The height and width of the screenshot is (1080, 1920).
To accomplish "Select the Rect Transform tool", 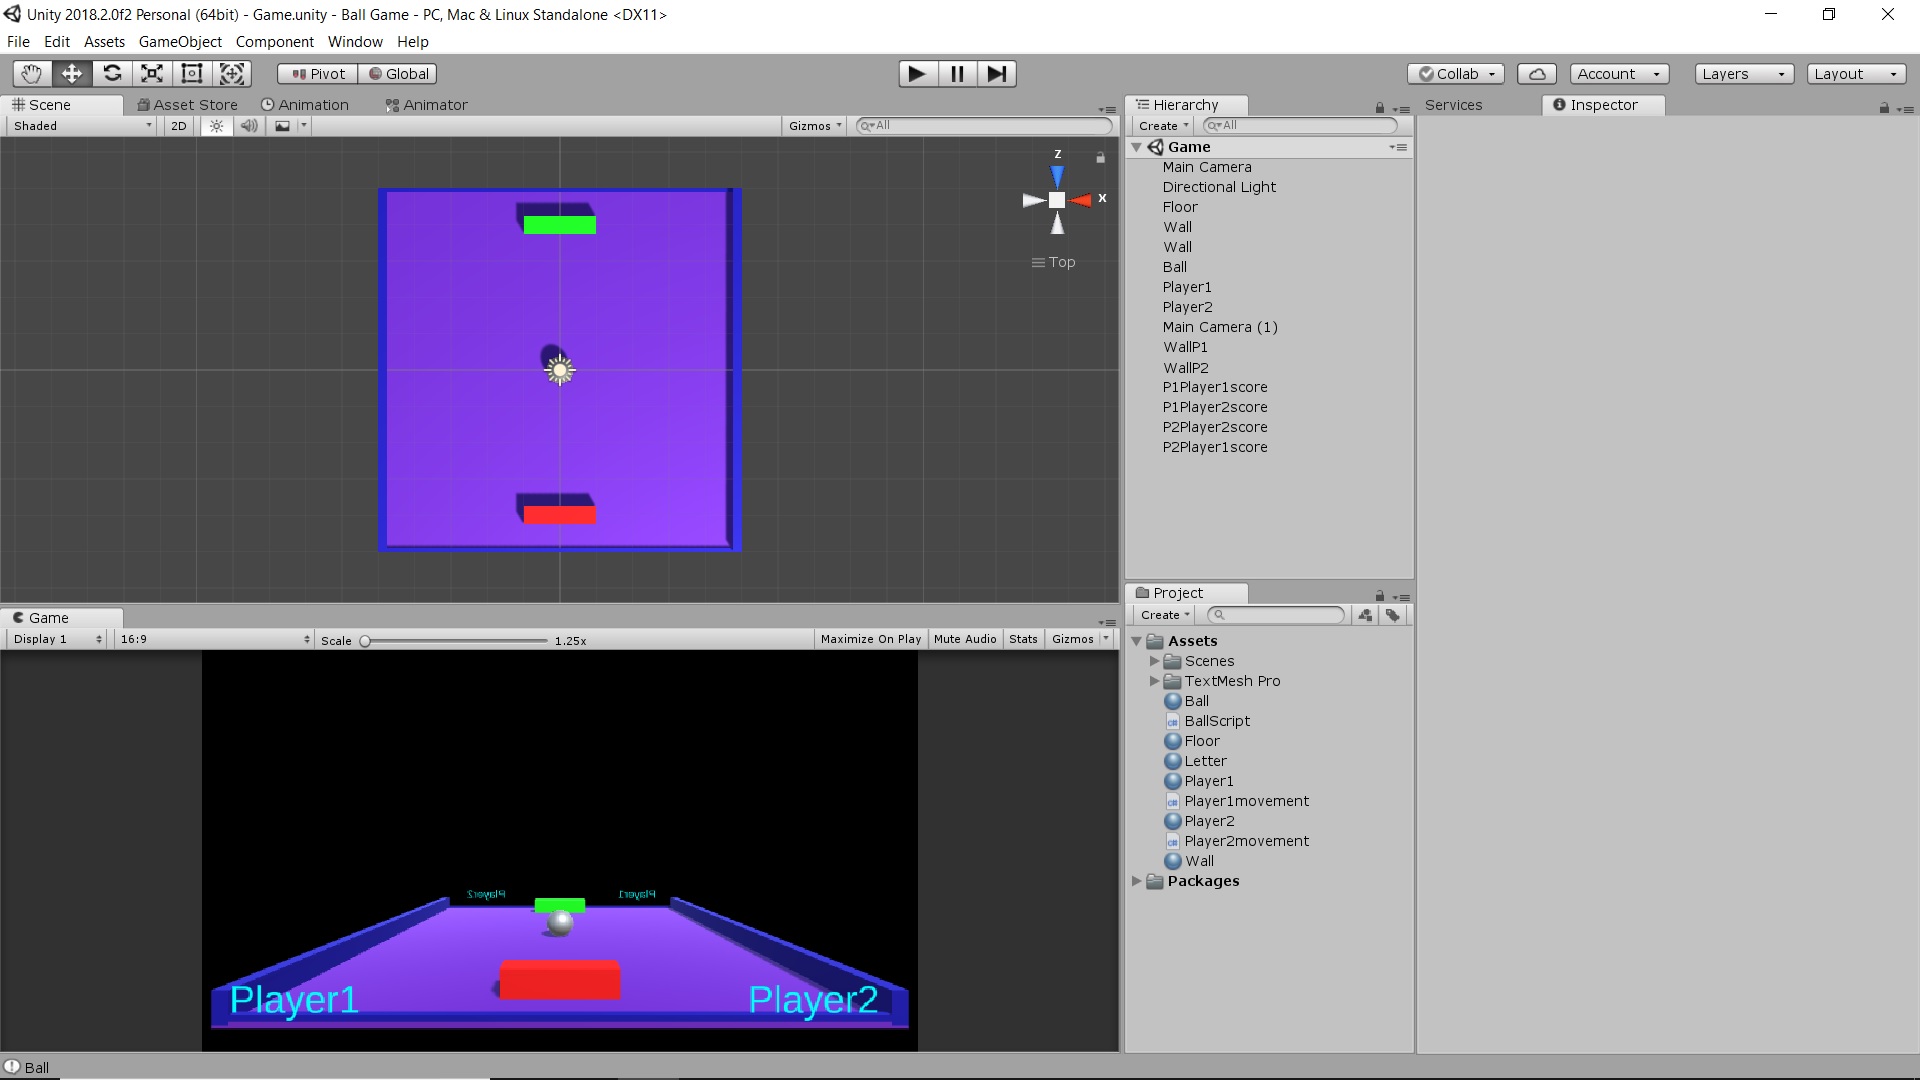I will pyautogui.click(x=191, y=73).
